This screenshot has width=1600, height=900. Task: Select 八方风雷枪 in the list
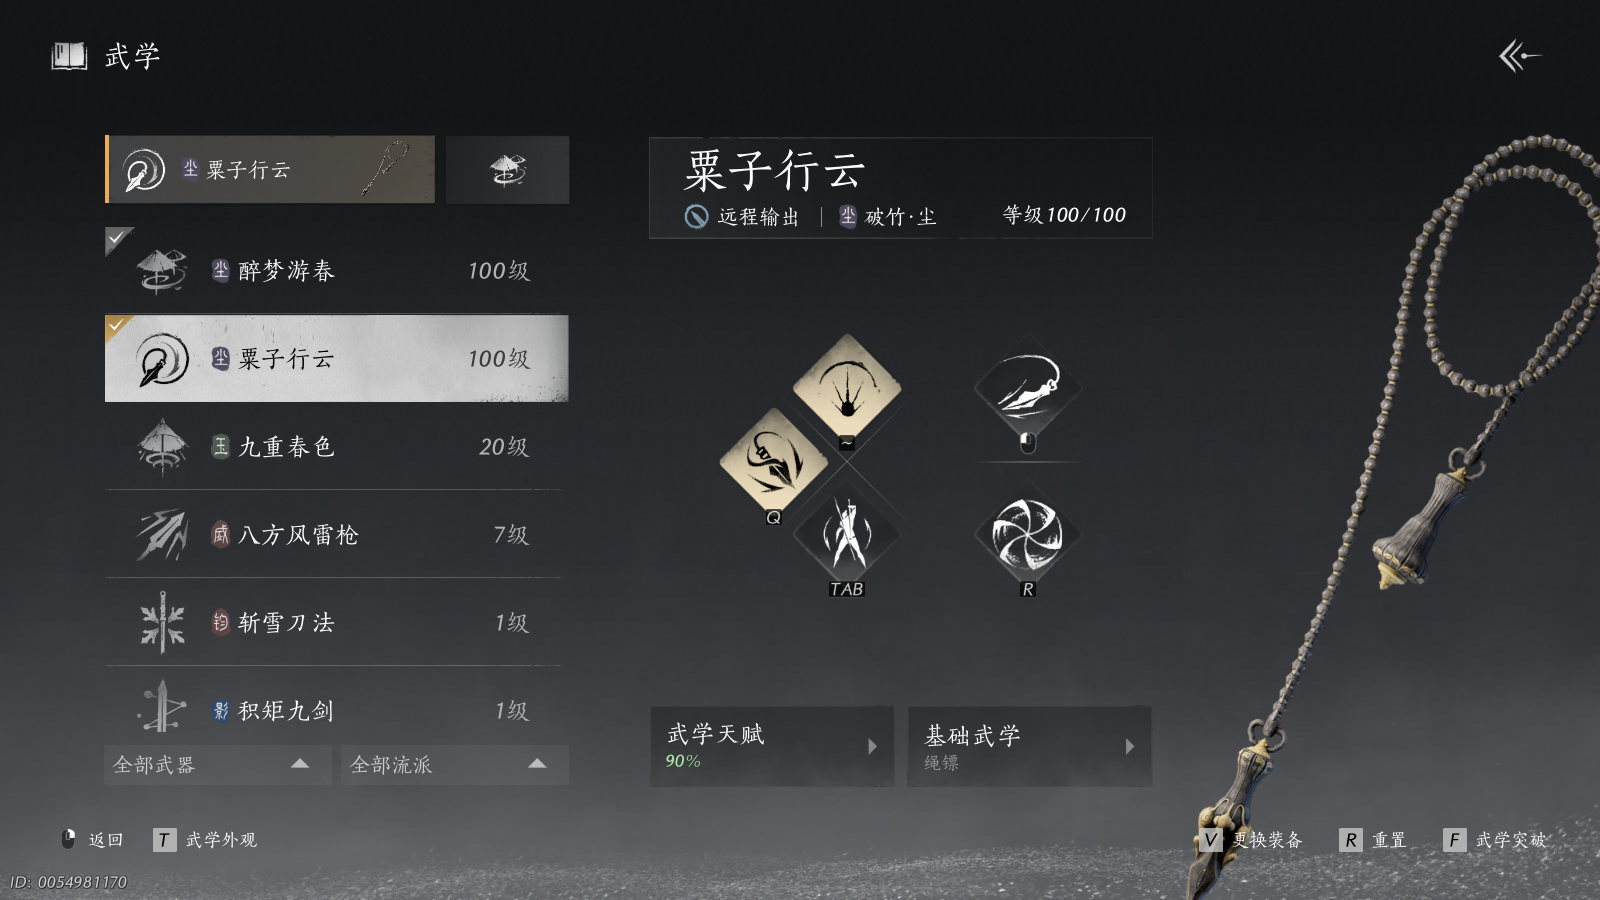tap(333, 534)
